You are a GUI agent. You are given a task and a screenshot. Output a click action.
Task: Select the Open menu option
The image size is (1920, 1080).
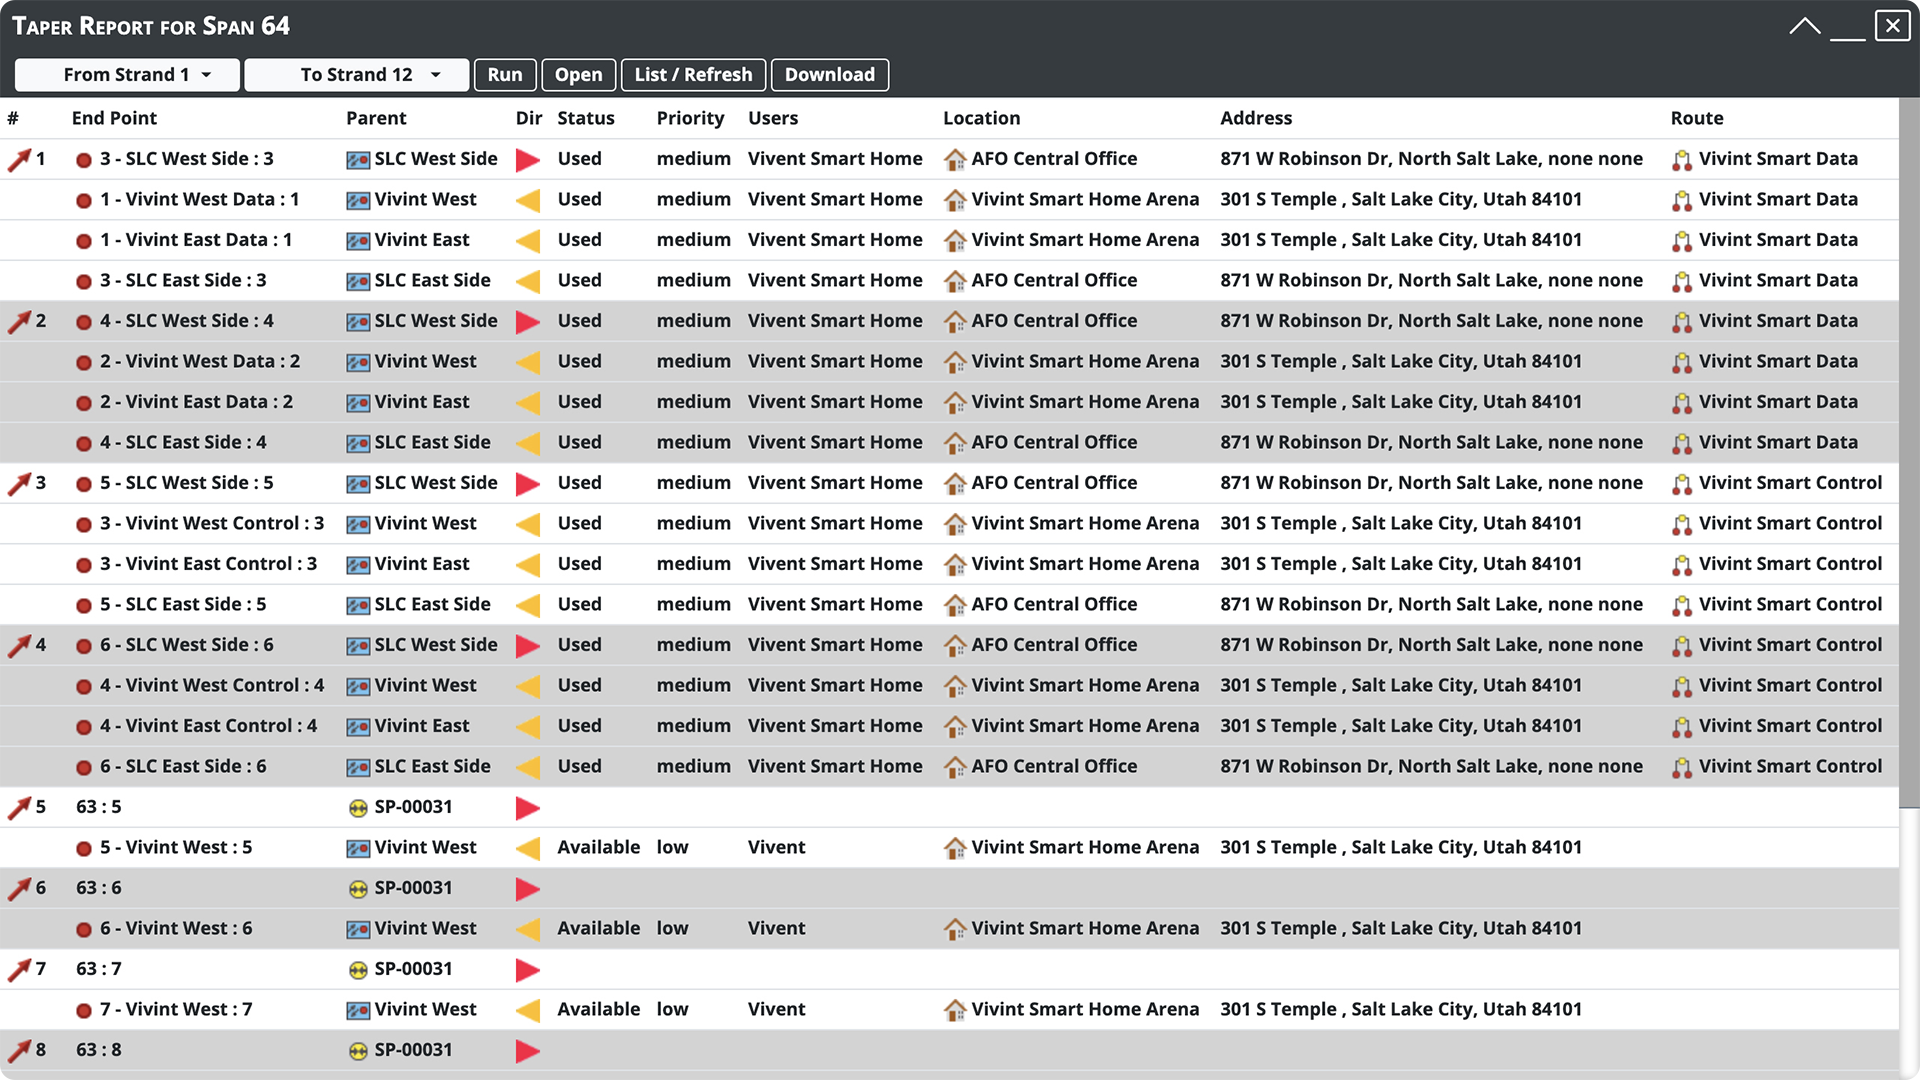578,74
